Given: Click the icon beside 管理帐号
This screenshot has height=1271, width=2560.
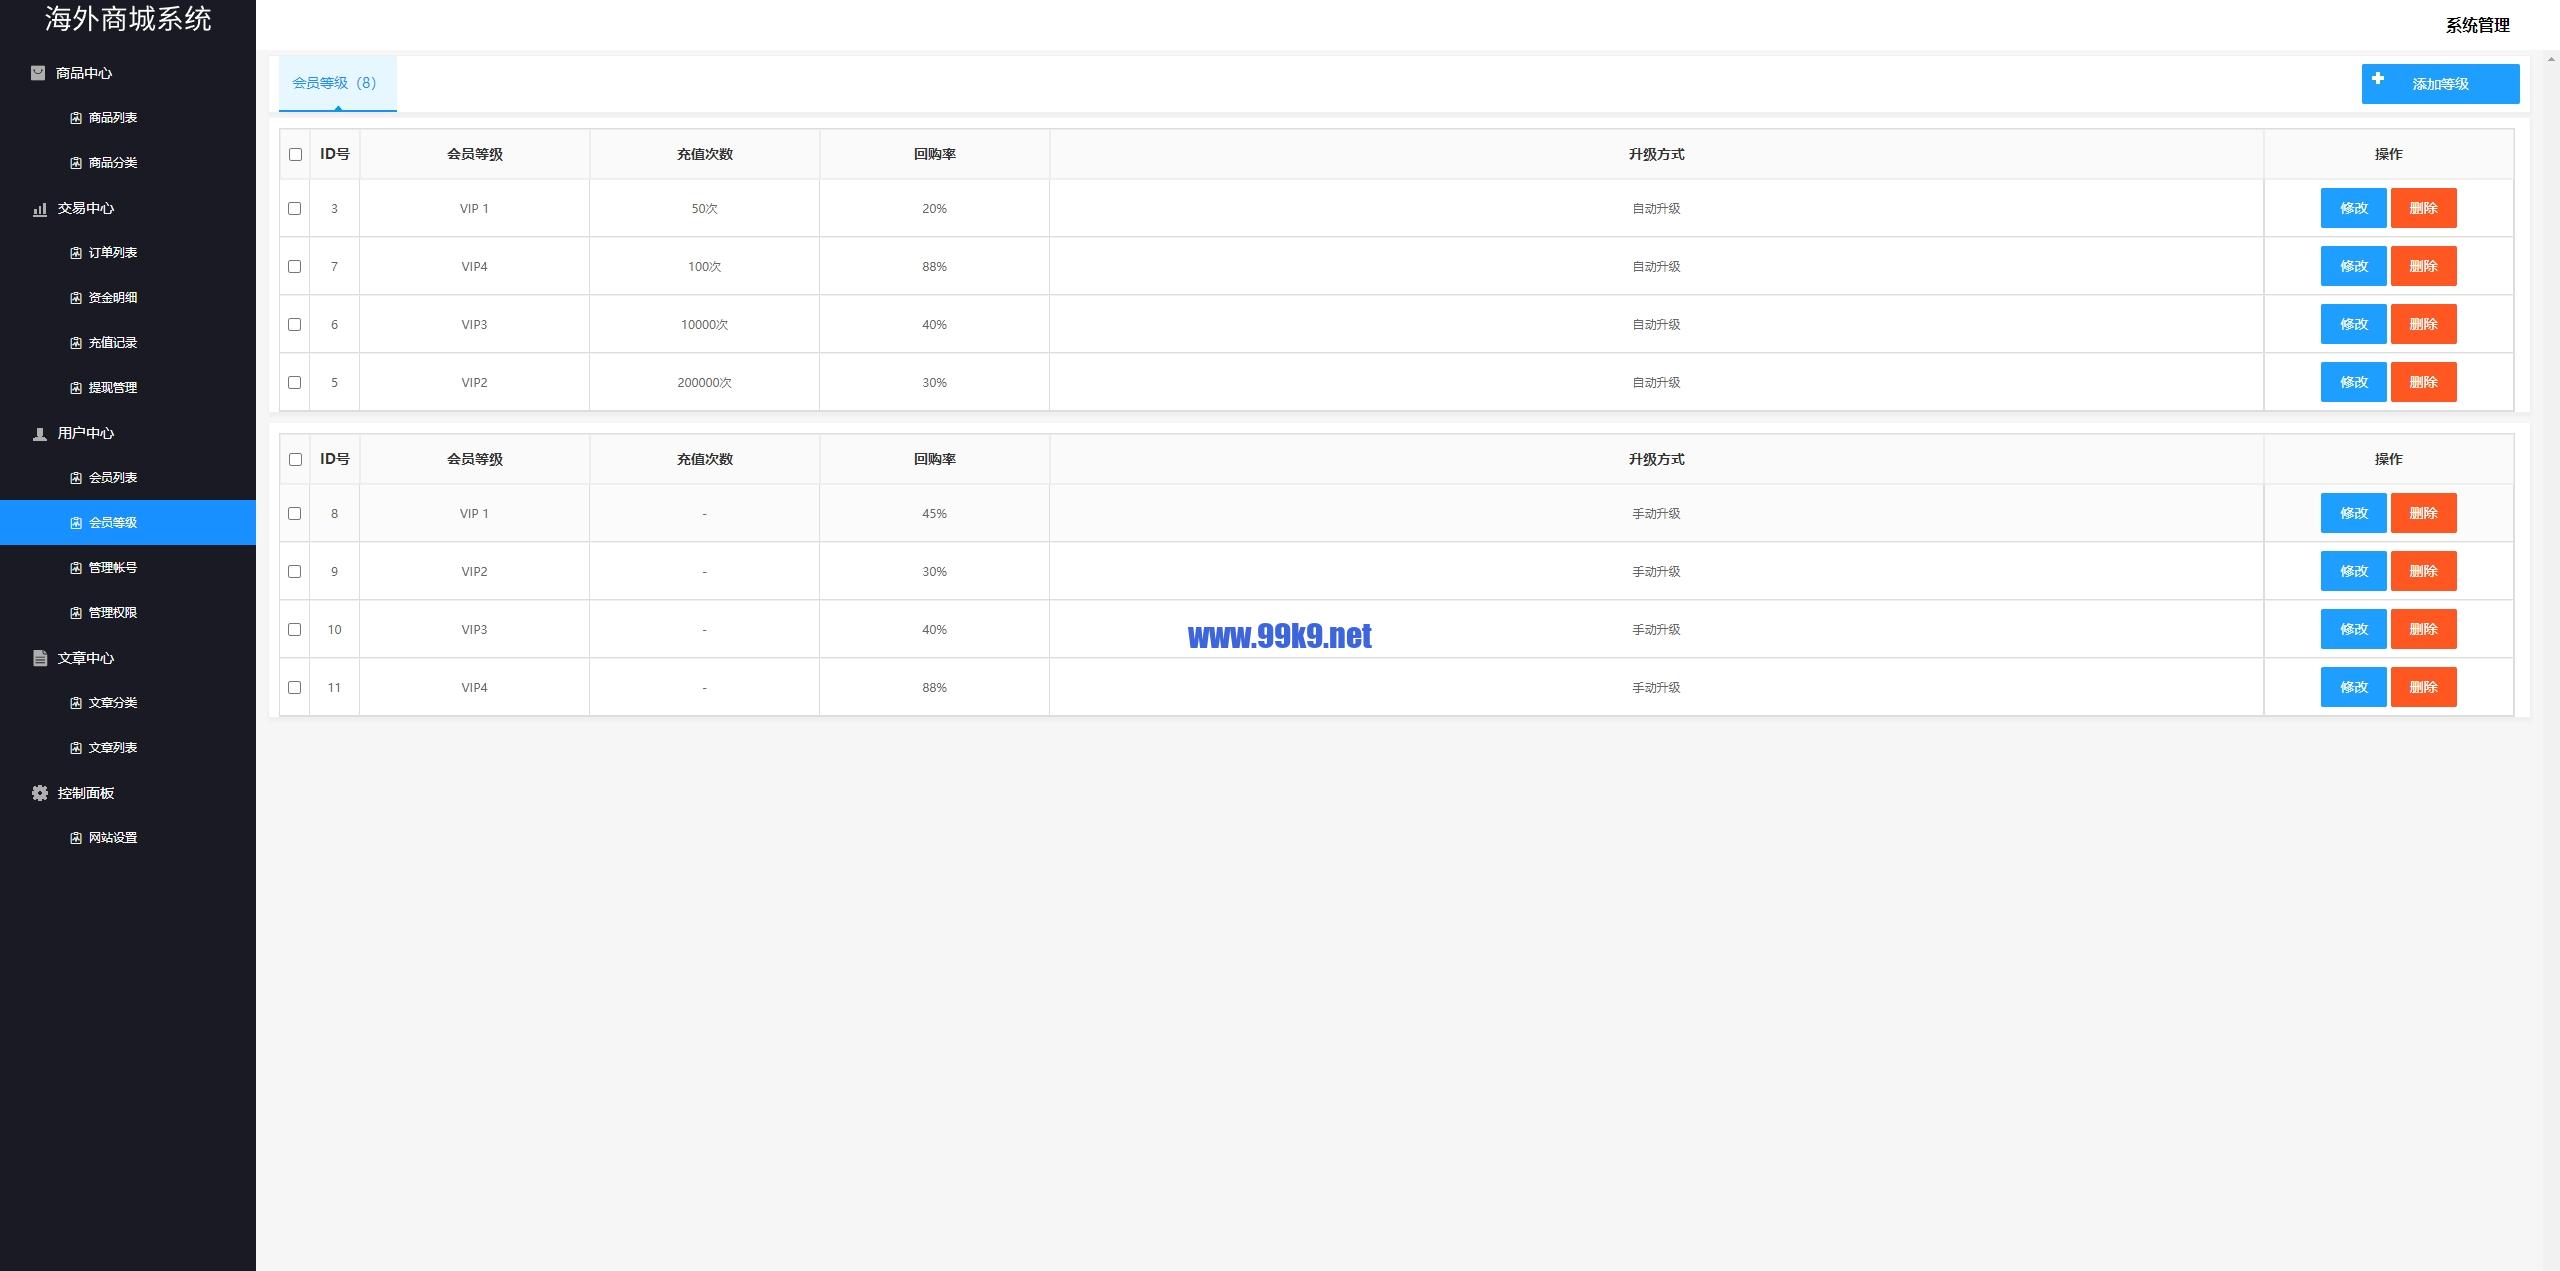Looking at the screenshot, I should 76,568.
